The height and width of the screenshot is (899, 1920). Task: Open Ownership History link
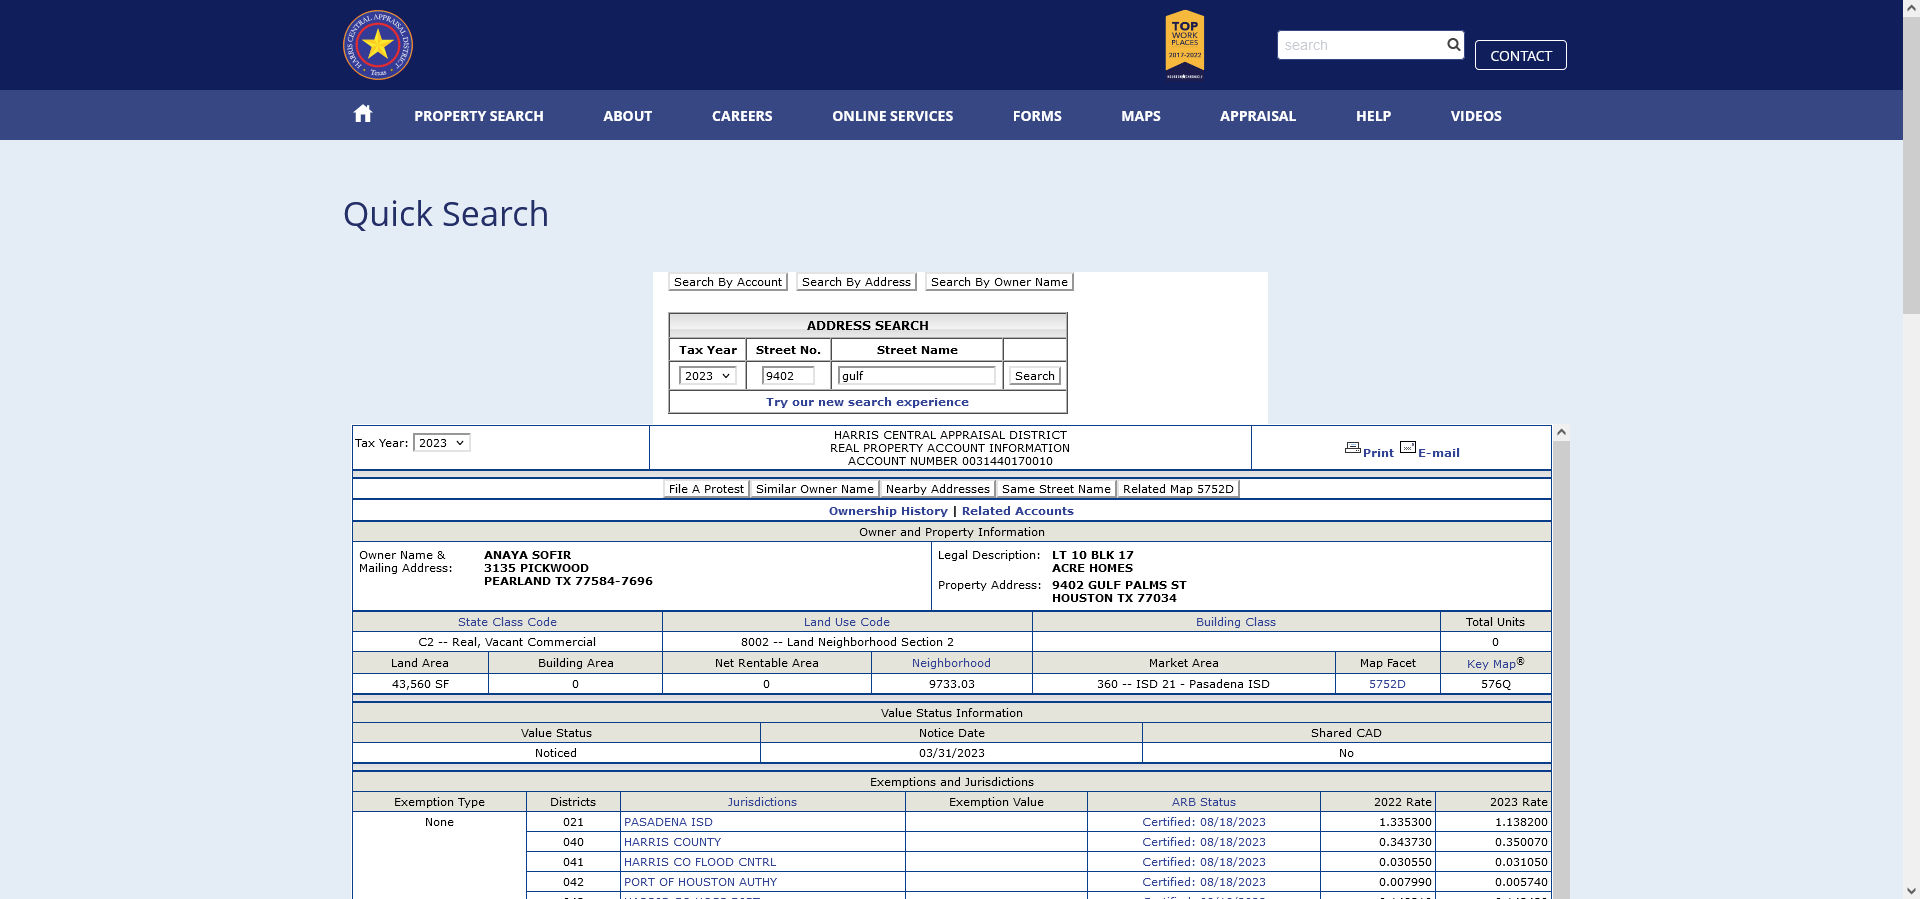(x=888, y=511)
